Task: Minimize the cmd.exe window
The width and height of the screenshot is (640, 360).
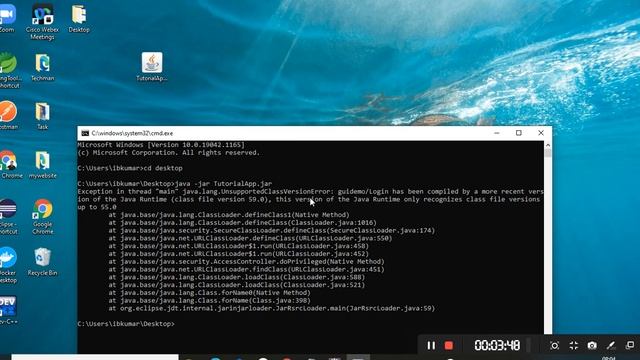Action: coord(497,133)
